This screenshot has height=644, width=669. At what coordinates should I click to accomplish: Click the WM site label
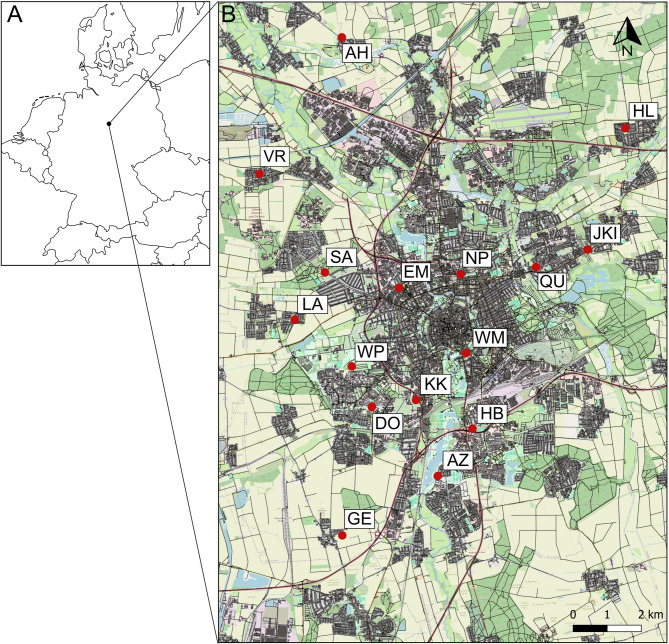(x=489, y=337)
